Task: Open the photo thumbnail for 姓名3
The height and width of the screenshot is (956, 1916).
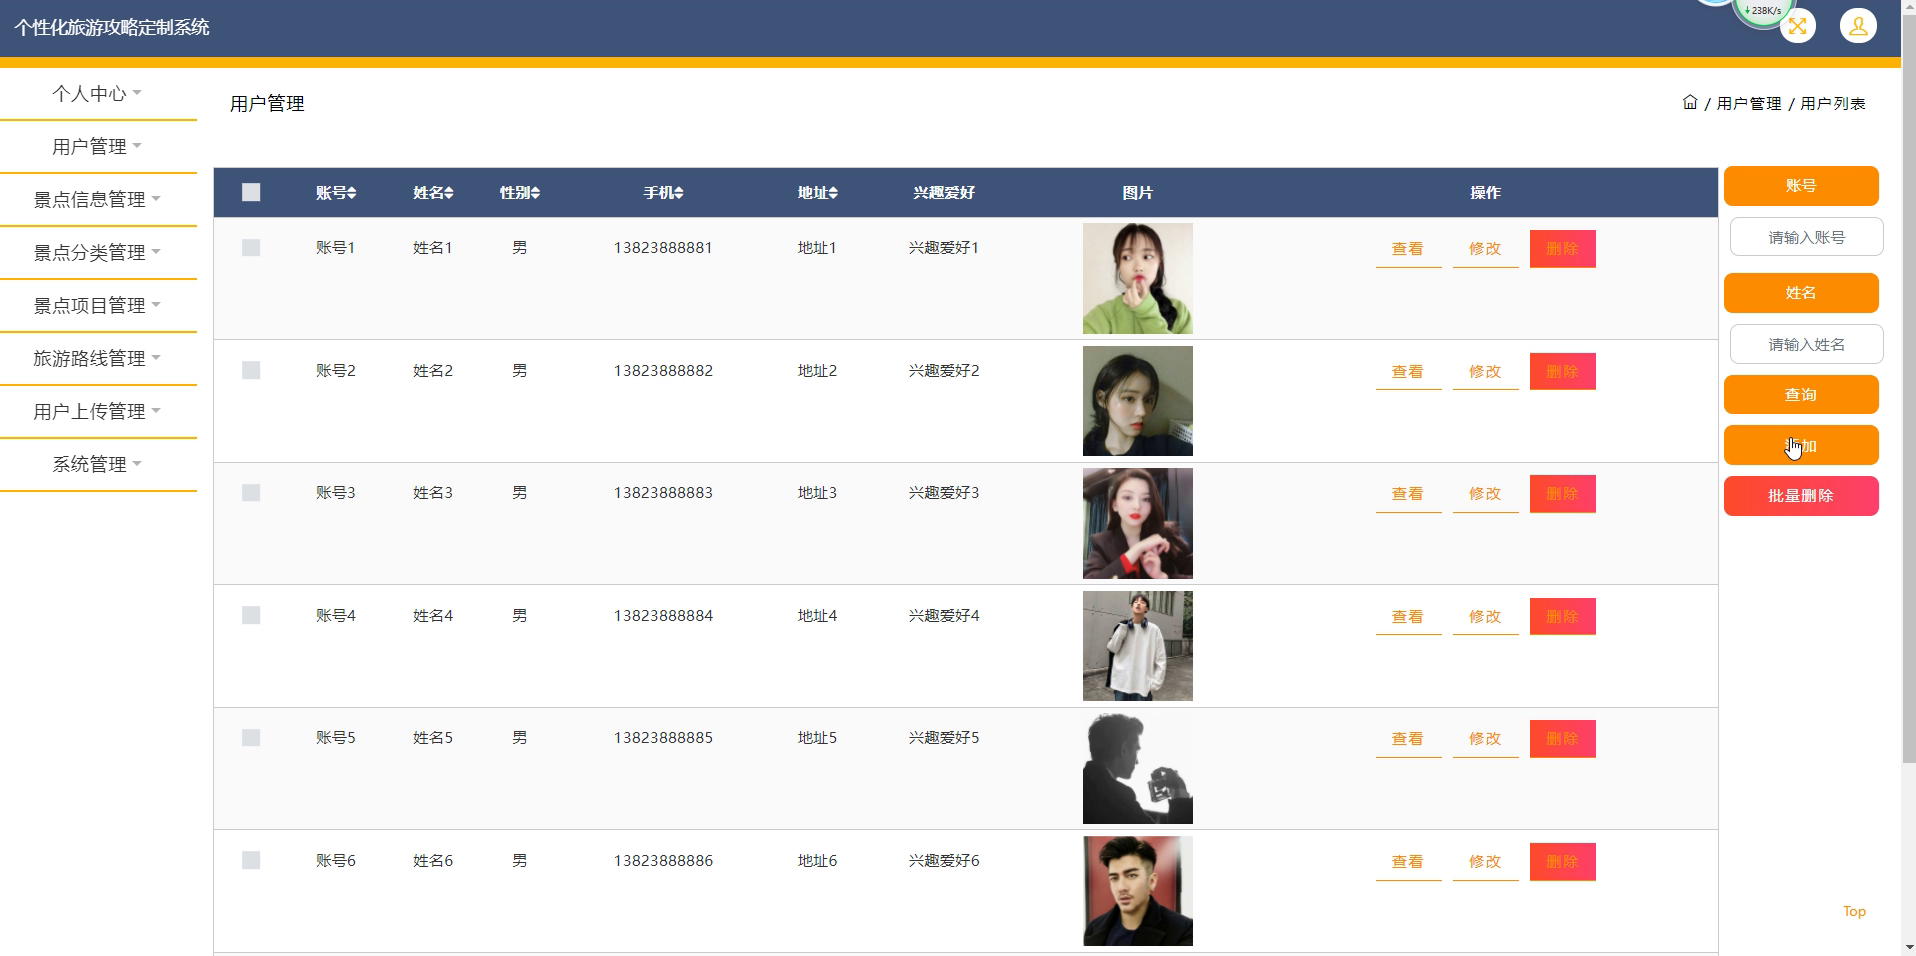Action: pos(1138,523)
